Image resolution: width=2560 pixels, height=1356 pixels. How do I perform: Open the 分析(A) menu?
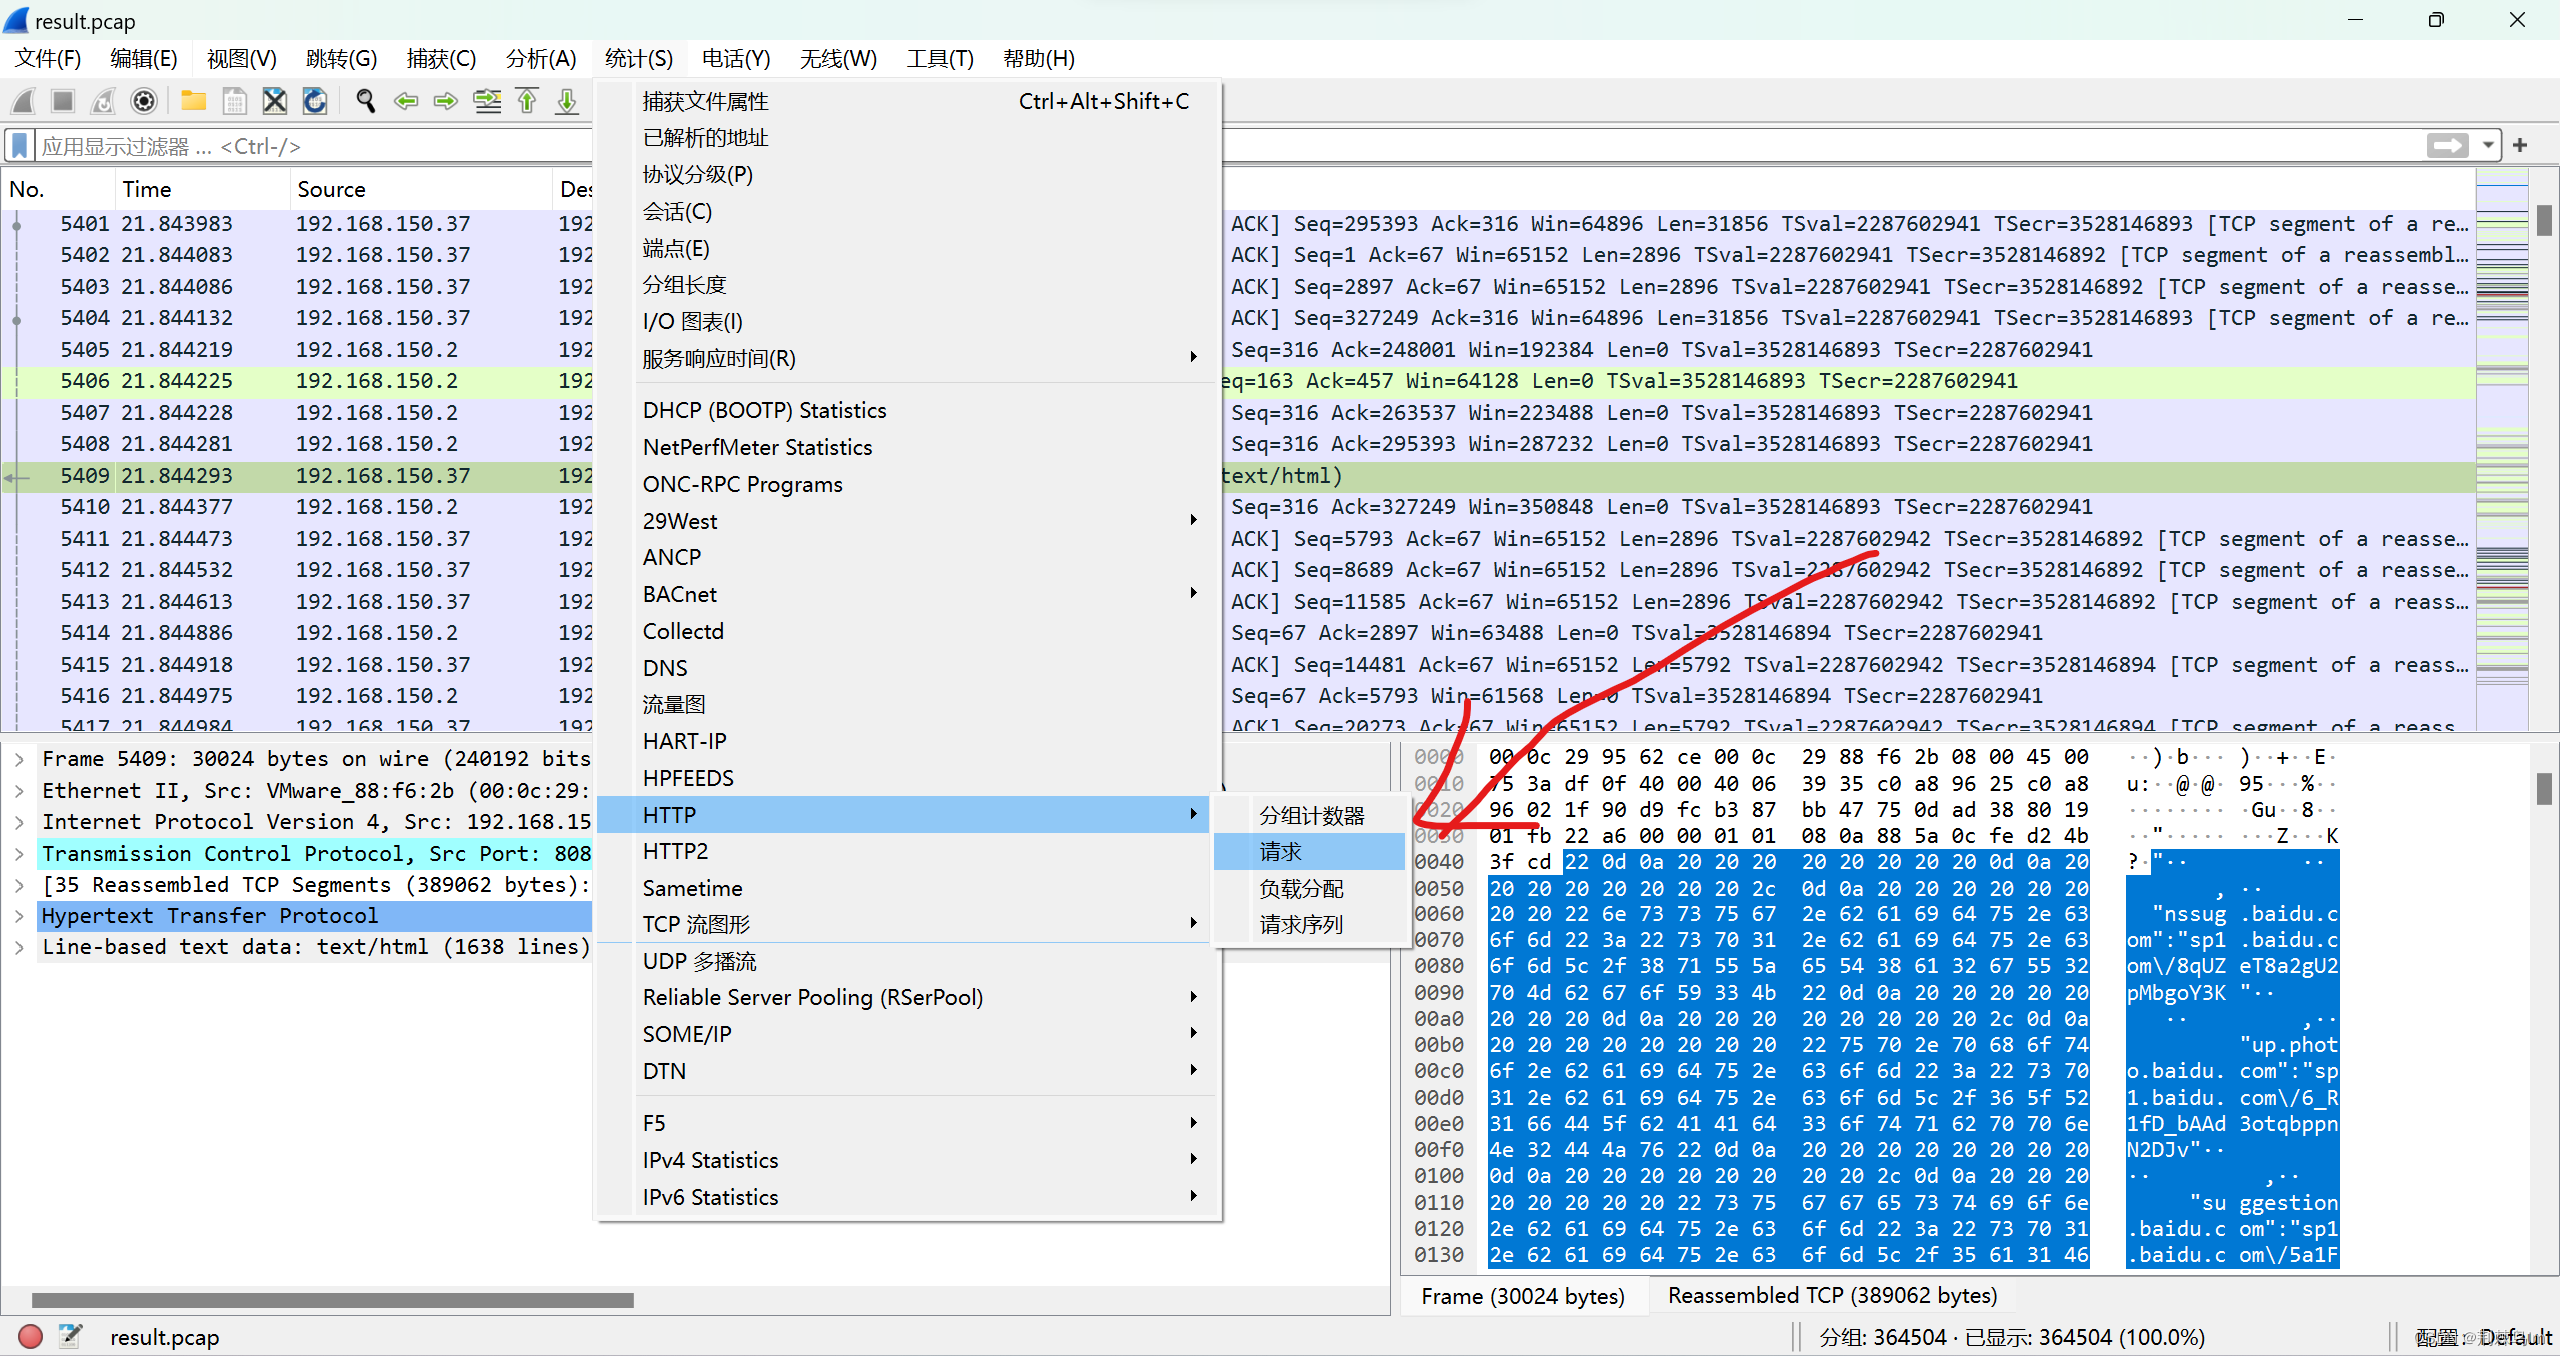point(541,59)
